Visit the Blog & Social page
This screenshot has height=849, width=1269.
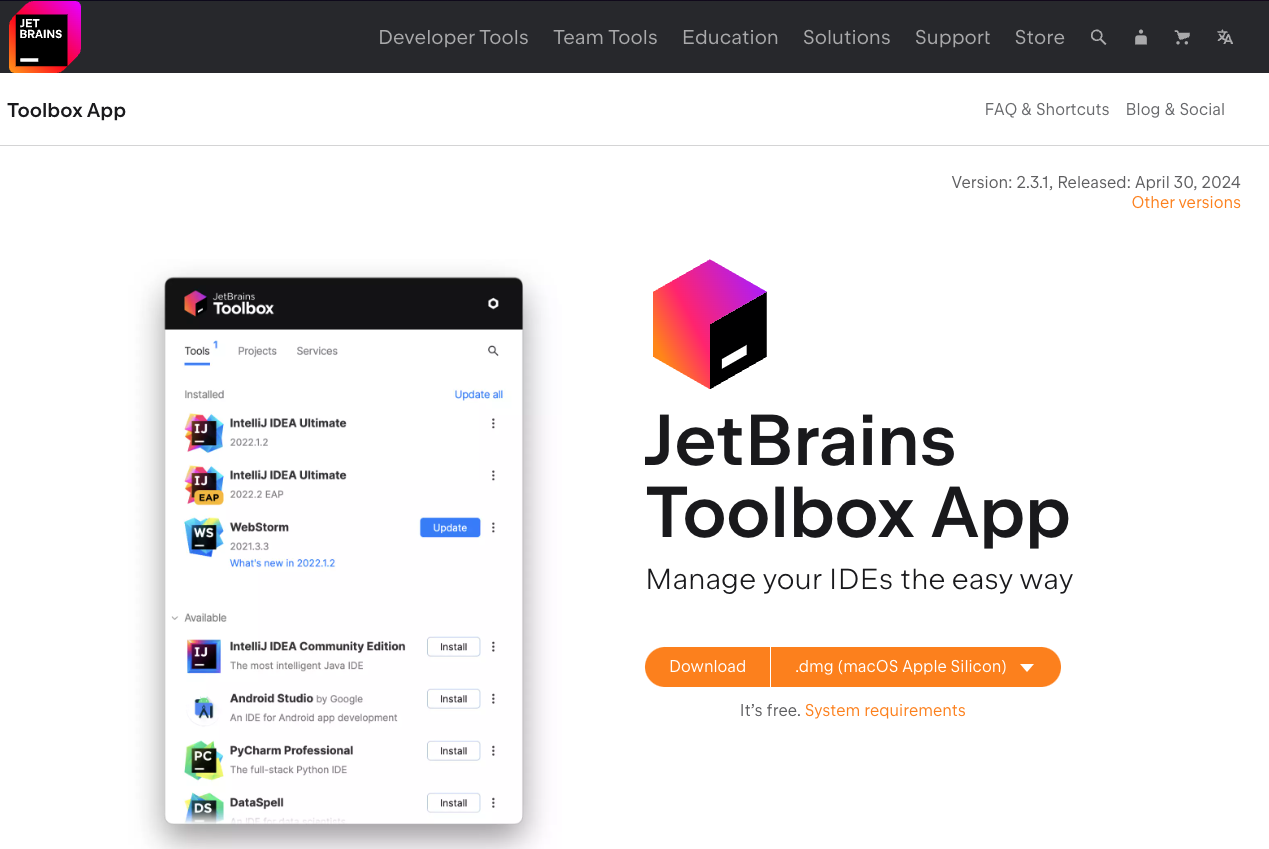coord(1174,109)
